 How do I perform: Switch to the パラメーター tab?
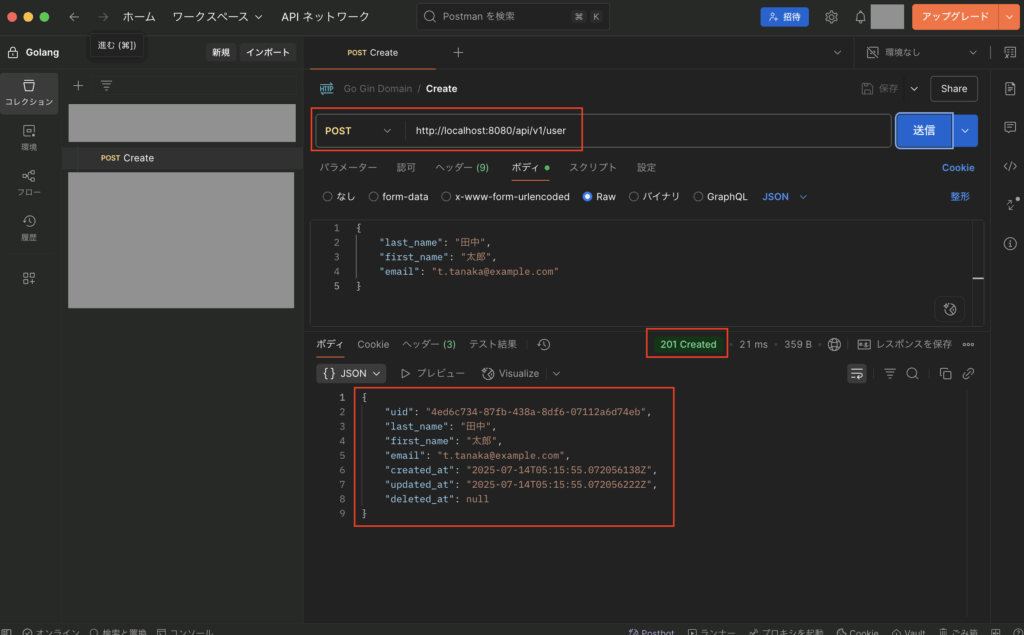(x=348, y=167)
